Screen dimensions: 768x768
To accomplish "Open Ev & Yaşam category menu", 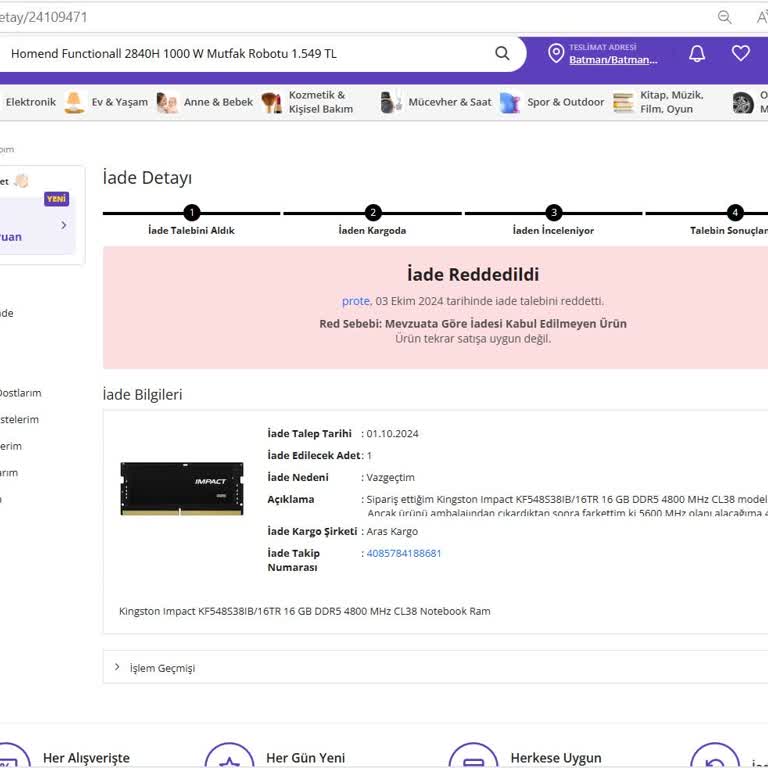I will pos(120,102).
